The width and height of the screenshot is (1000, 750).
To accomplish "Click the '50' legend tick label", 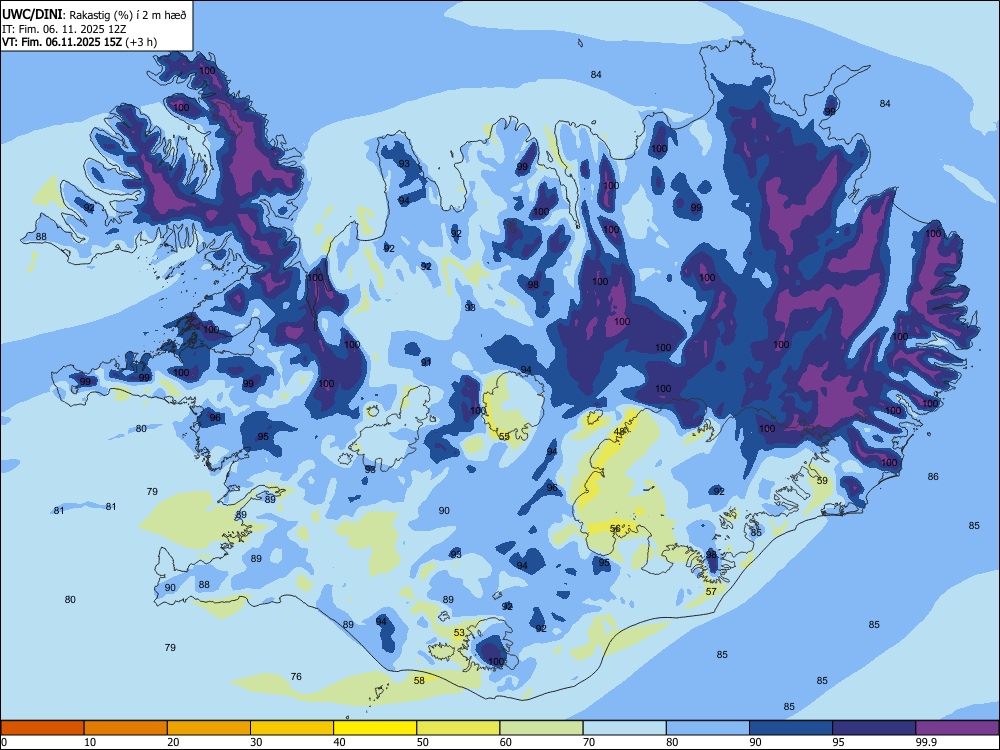I will click(423, 742).
